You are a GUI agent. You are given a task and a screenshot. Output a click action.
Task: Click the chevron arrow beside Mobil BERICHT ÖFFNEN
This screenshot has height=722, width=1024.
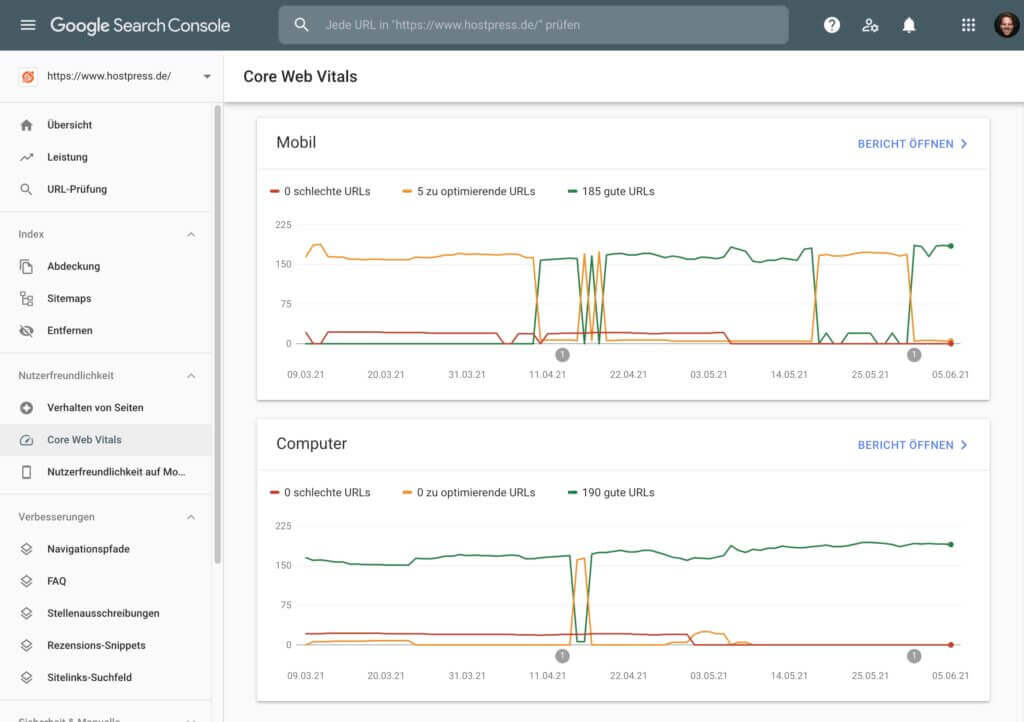click(x=964, y=144)
